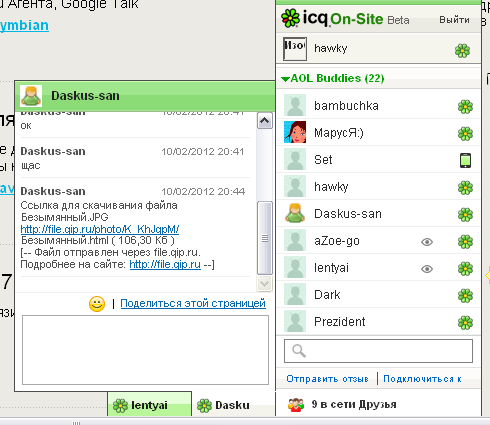Click the friends group icon at bottom
The width and height of the screenshot is (490, 425).
pos(296,405)
